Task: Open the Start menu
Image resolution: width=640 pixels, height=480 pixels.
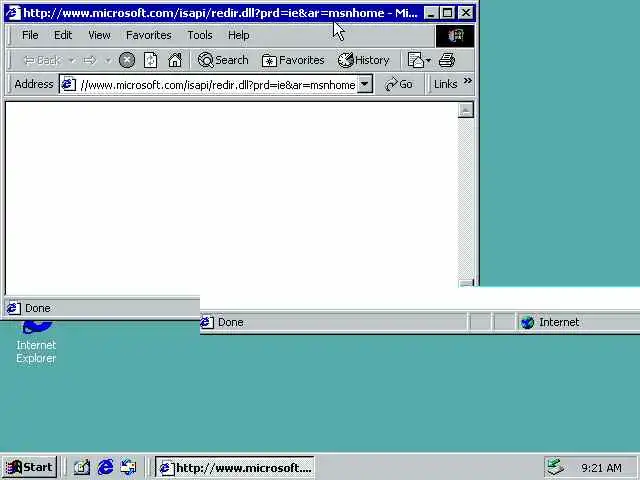Action: point(29,467)
